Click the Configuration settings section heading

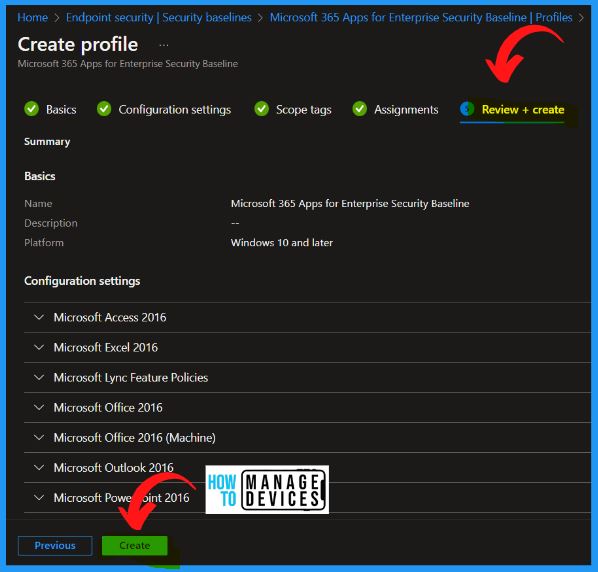tap(82, 281)
